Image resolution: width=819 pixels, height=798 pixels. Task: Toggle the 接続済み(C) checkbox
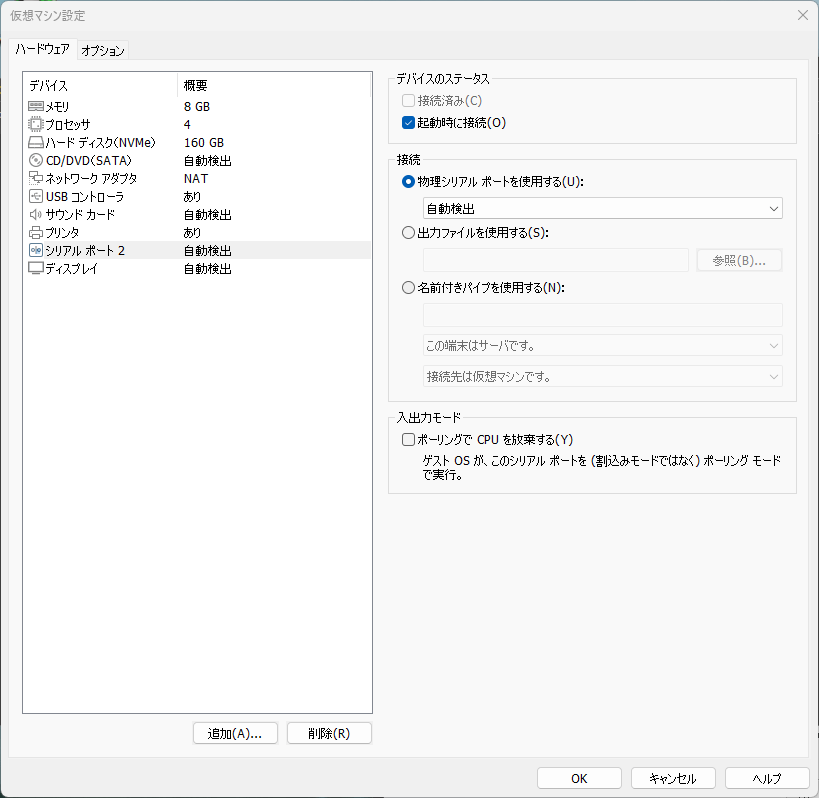tap(408, 100)
